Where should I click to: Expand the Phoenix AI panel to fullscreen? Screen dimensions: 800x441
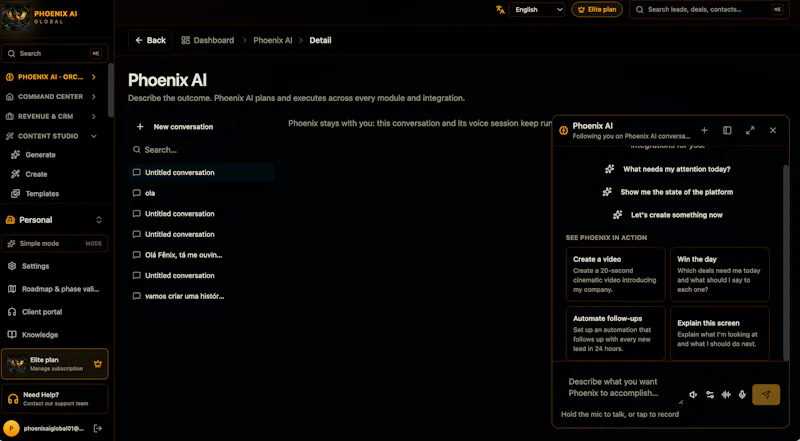[750, 131]
